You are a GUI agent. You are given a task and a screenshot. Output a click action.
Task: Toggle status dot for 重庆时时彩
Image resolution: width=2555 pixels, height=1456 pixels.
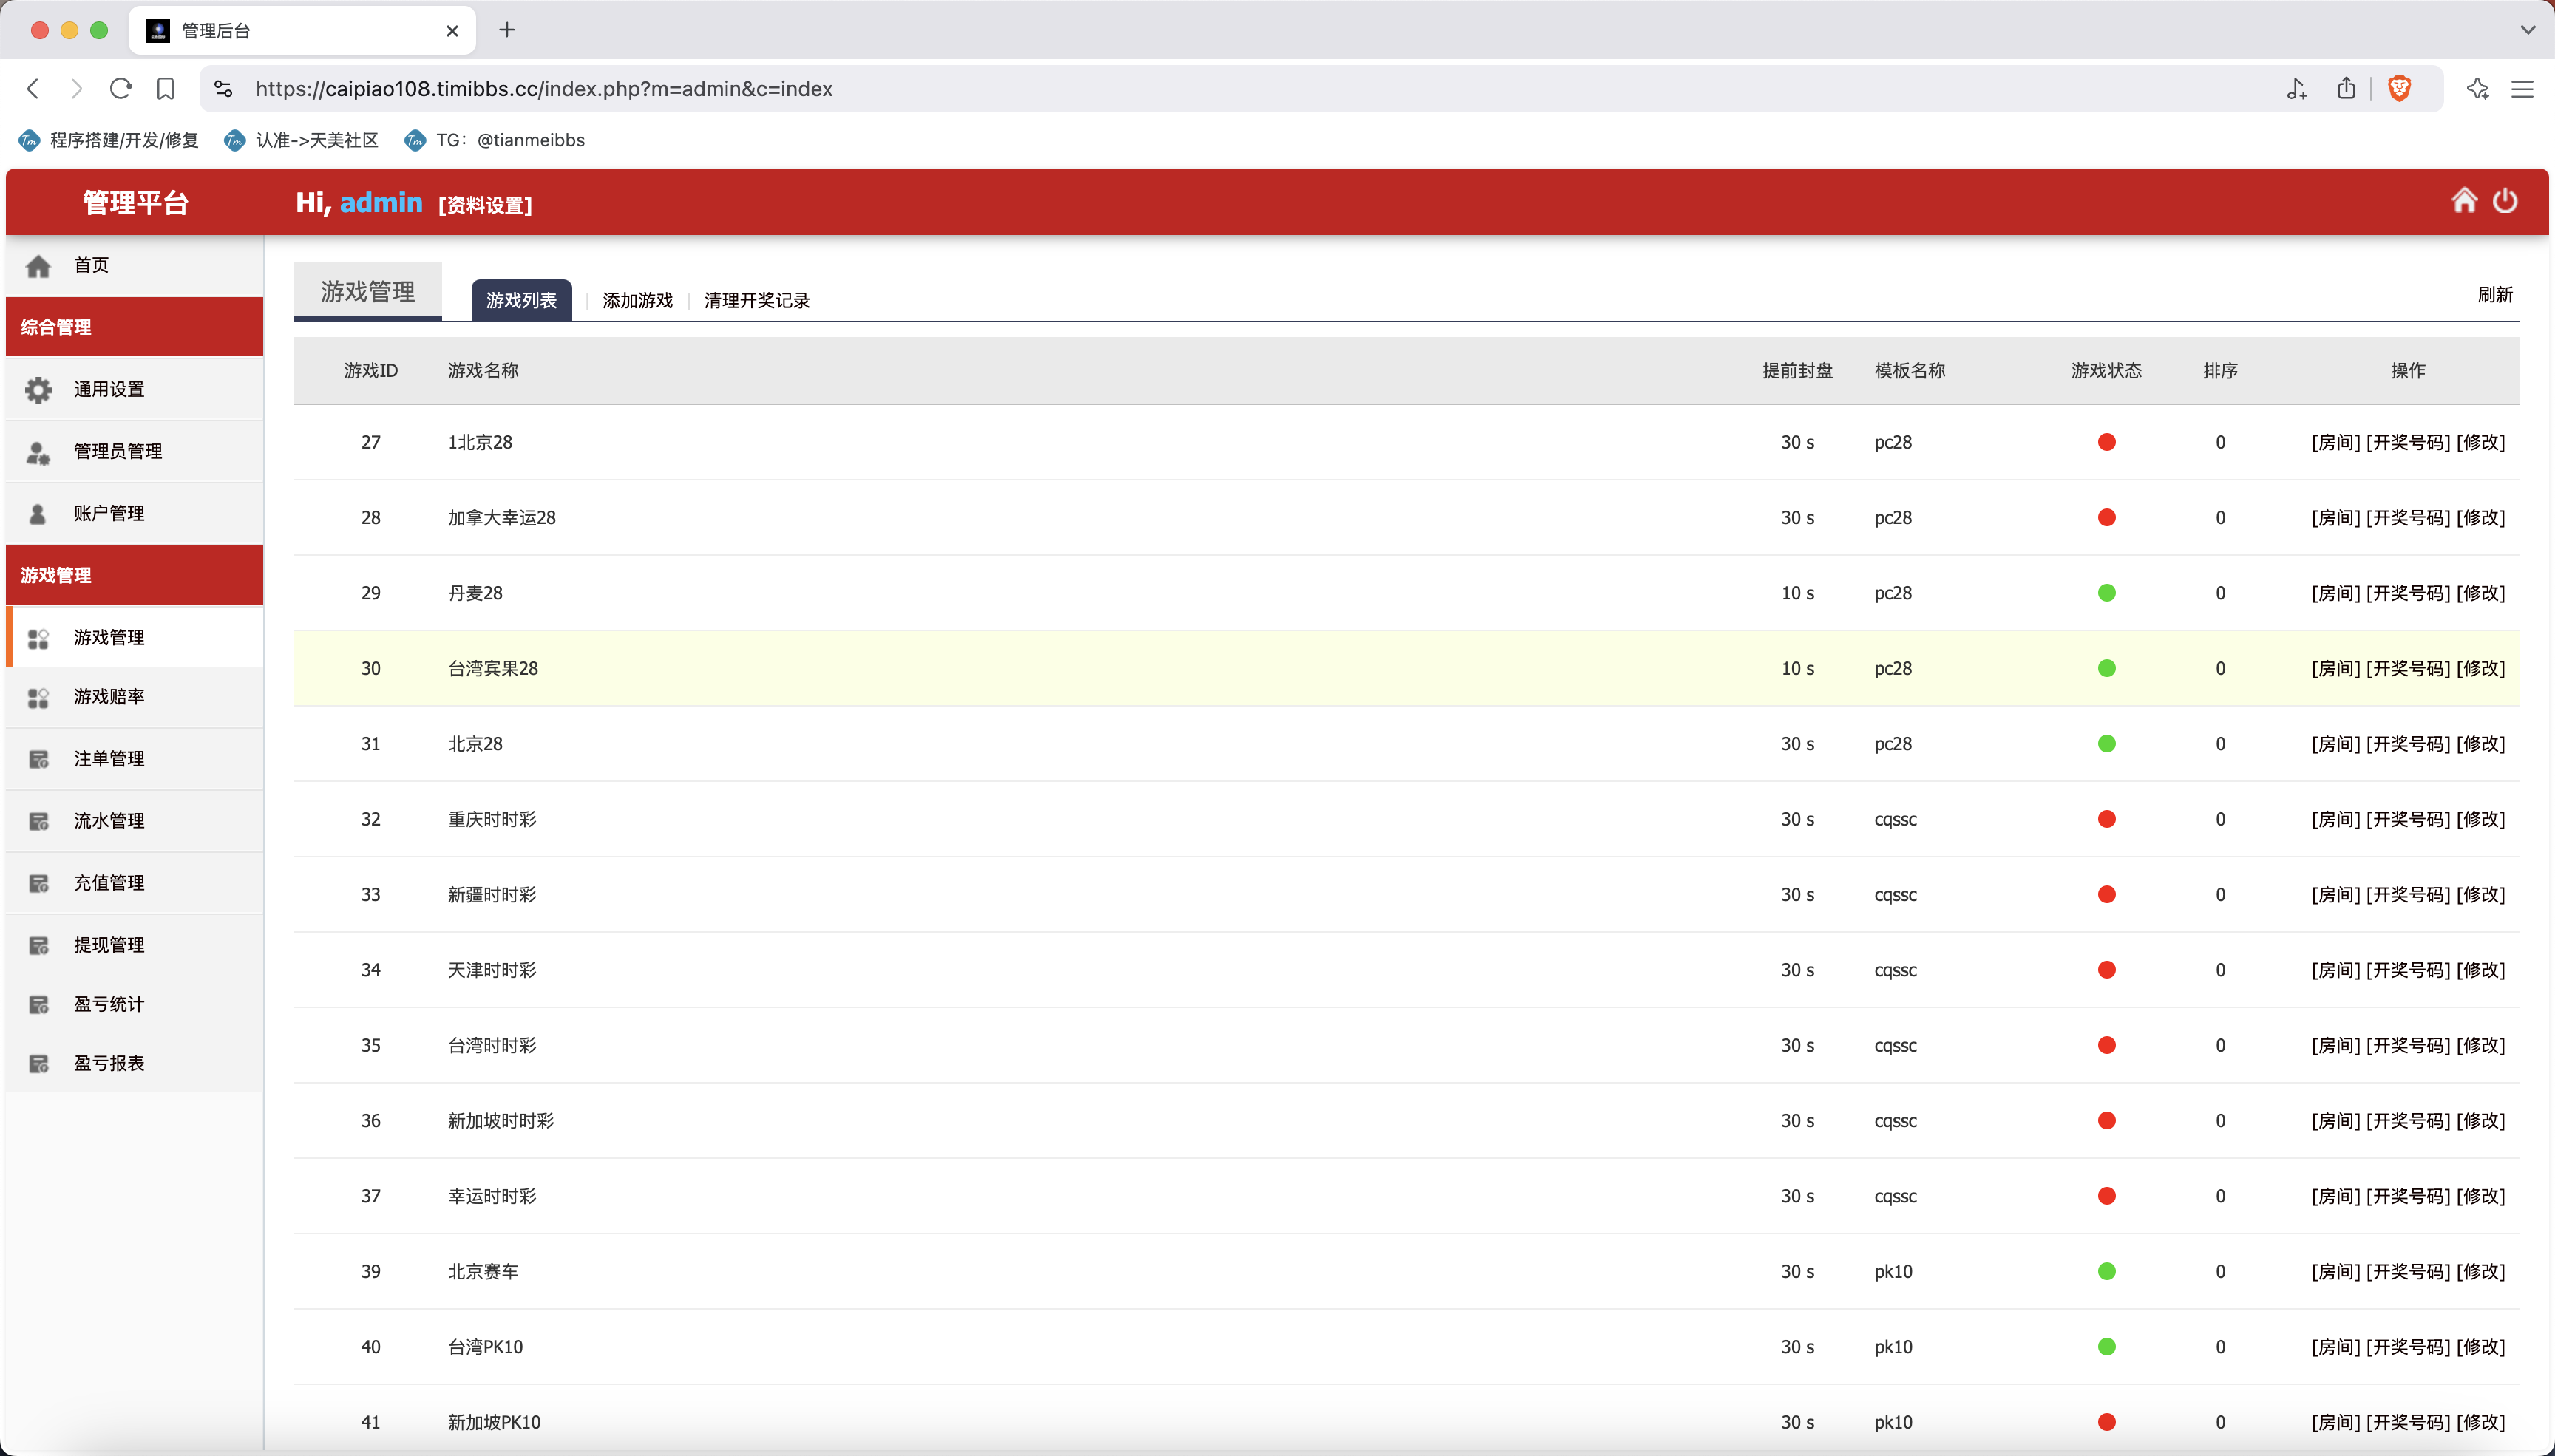click(2106, 819)
